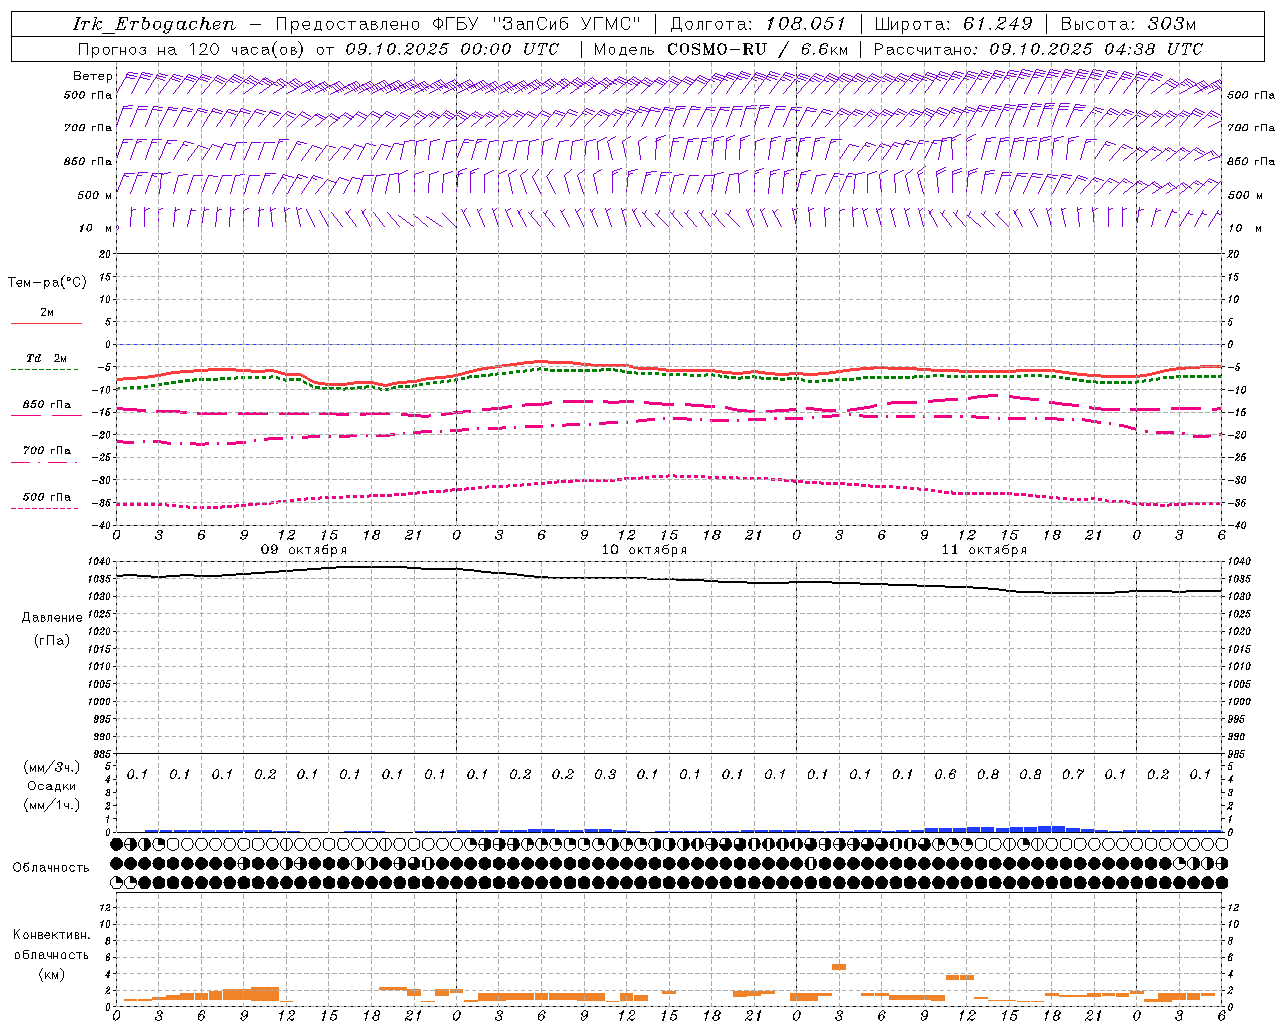Select the date label 10 октября
This screenshot has height=1024, width=1280.
(644, 550)
